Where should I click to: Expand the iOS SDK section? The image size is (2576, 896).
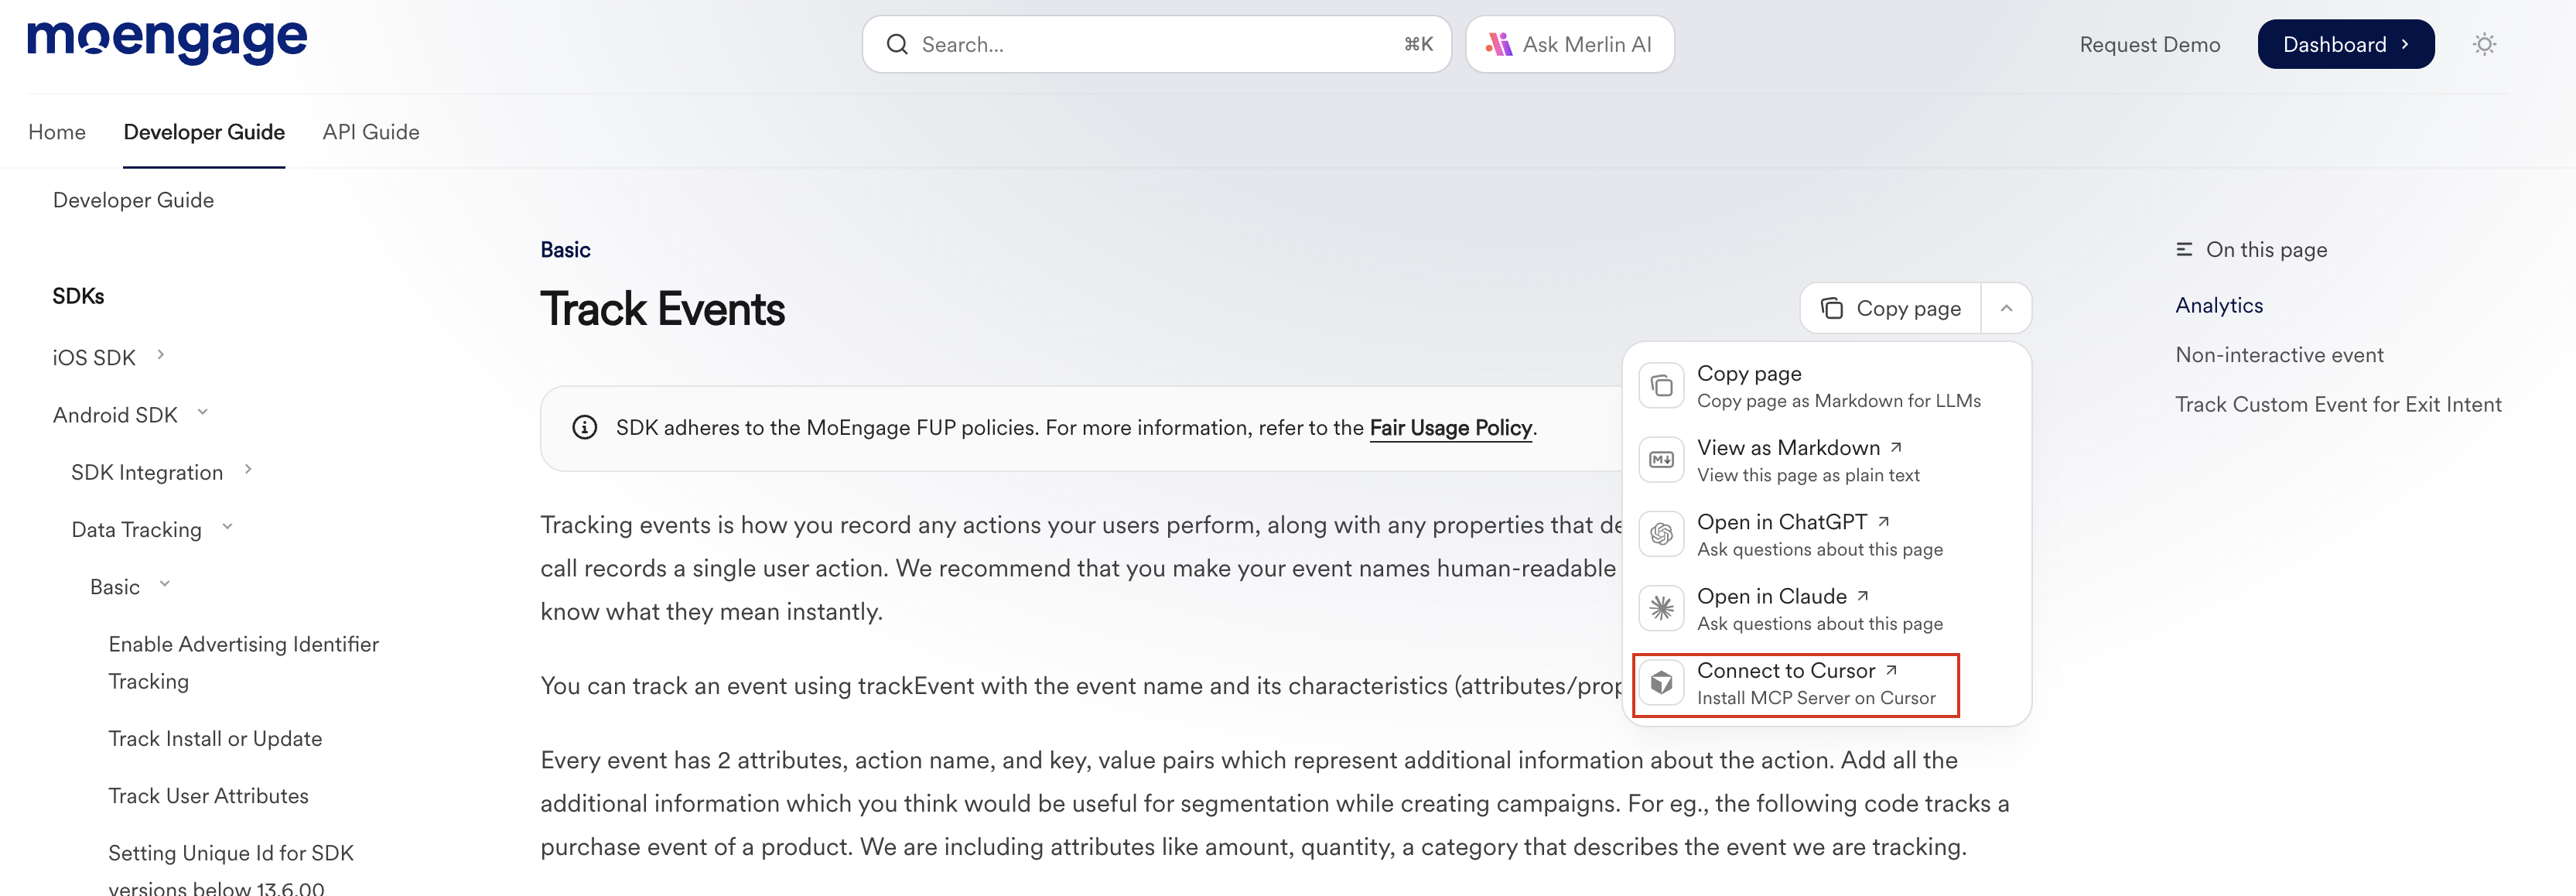pos(160,355)
